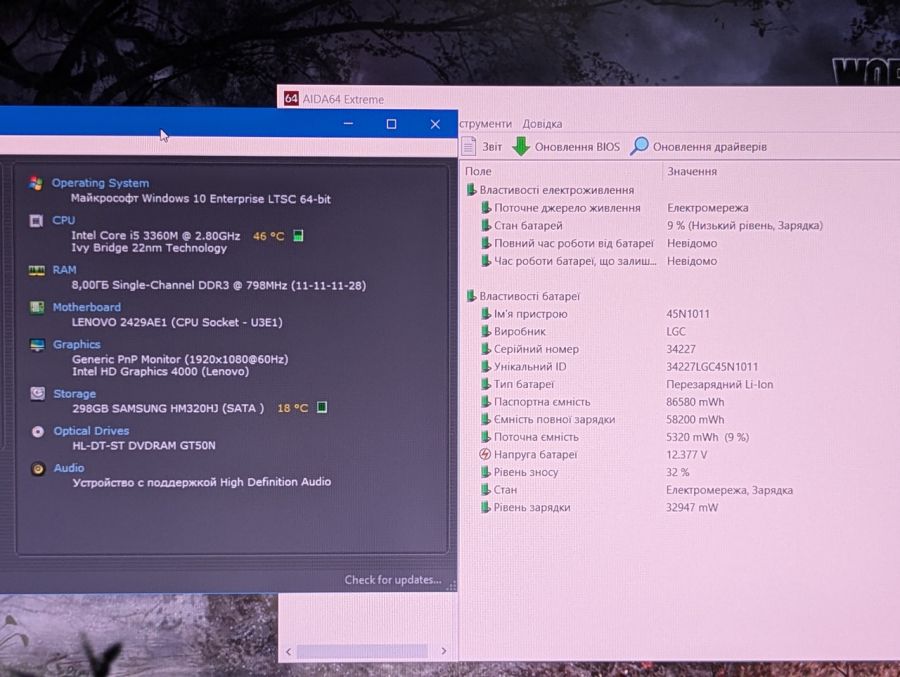The width and height of the screenshot is (900, 677).
Task: Click the AIDA64 horizontal scrollbar thumb
Action: click(362, 651)
